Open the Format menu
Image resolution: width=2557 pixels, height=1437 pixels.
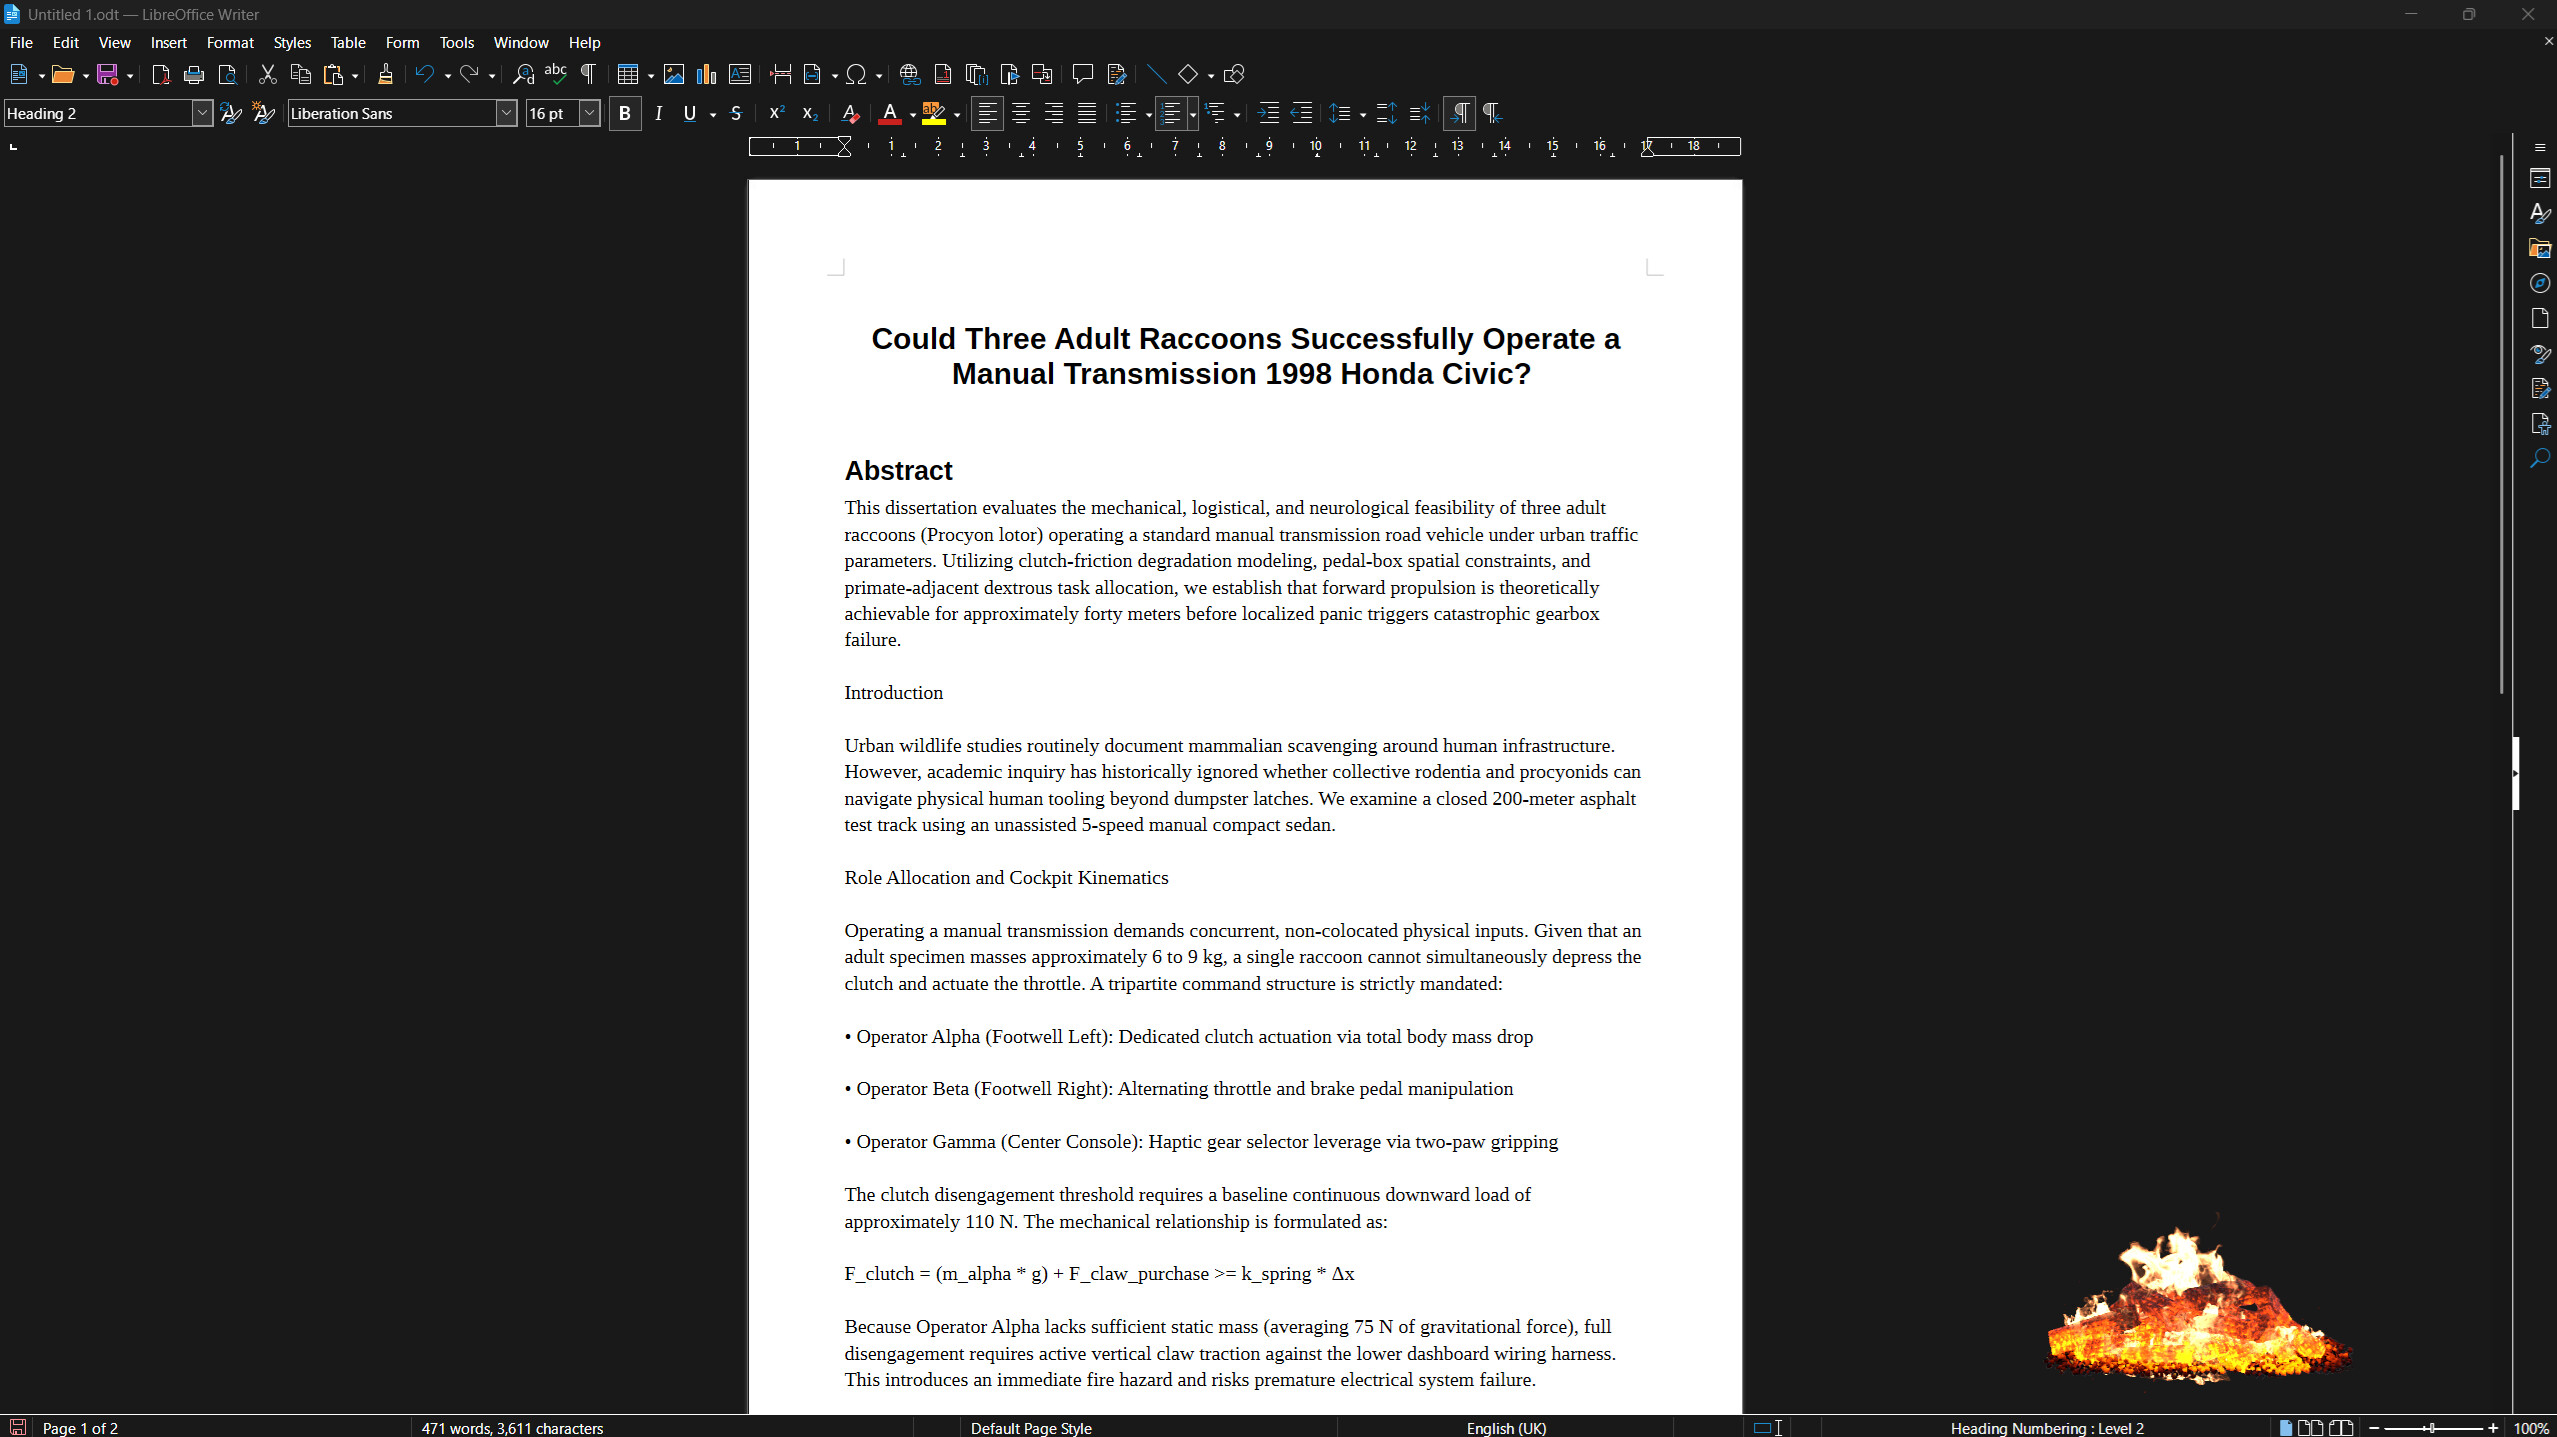(230, 43)
